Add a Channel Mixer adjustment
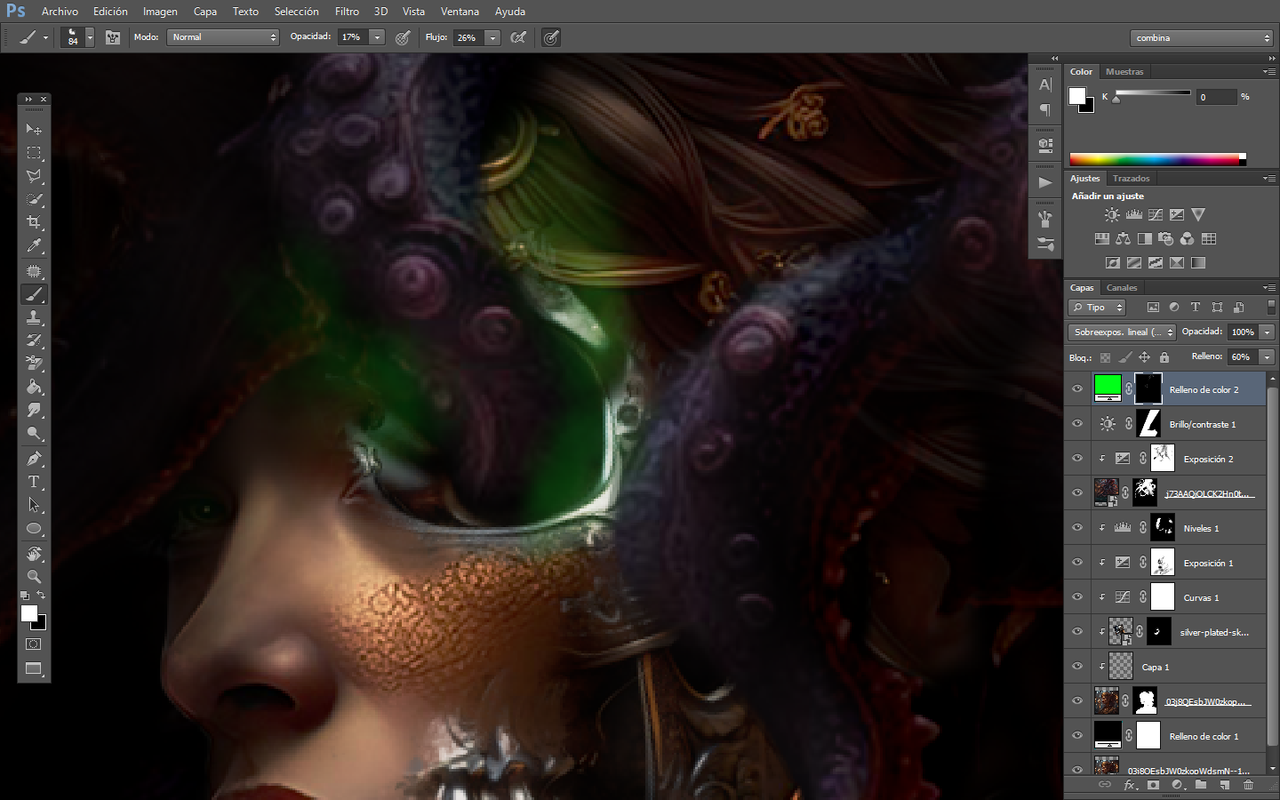 1186,239
